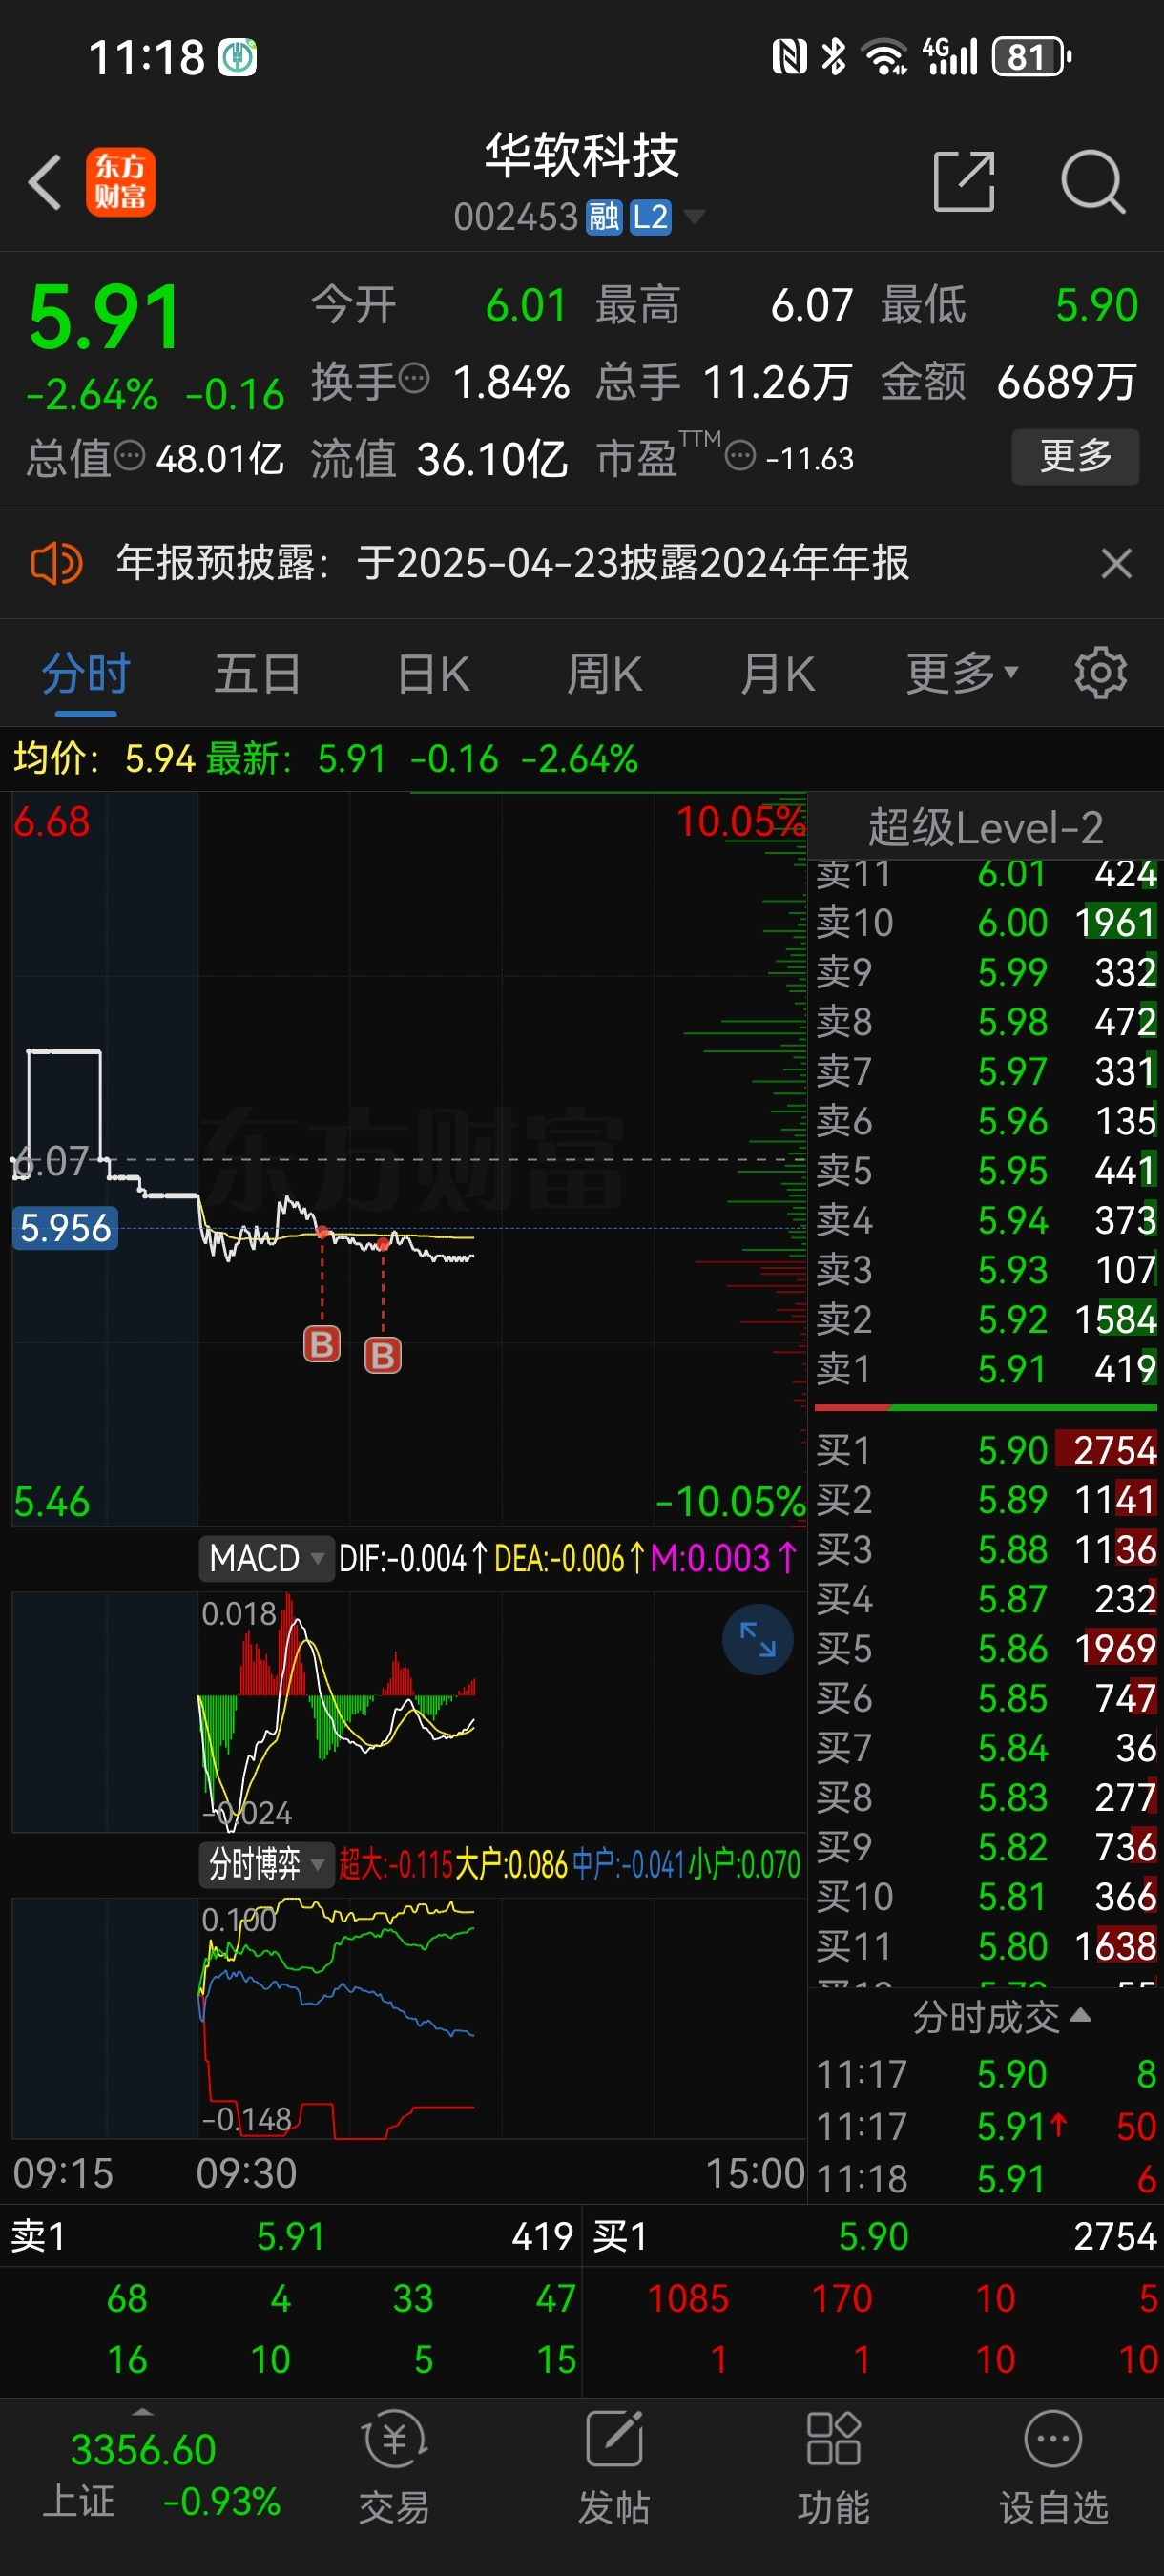This screenshot has height=2576, width=1164.
Task: Open the search magnifier icon
Action: tap(1093, 182)
